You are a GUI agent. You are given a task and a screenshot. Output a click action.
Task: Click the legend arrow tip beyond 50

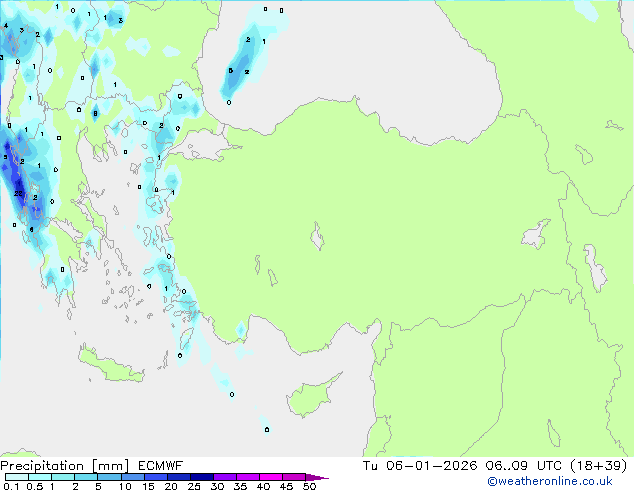pos(322,478)
